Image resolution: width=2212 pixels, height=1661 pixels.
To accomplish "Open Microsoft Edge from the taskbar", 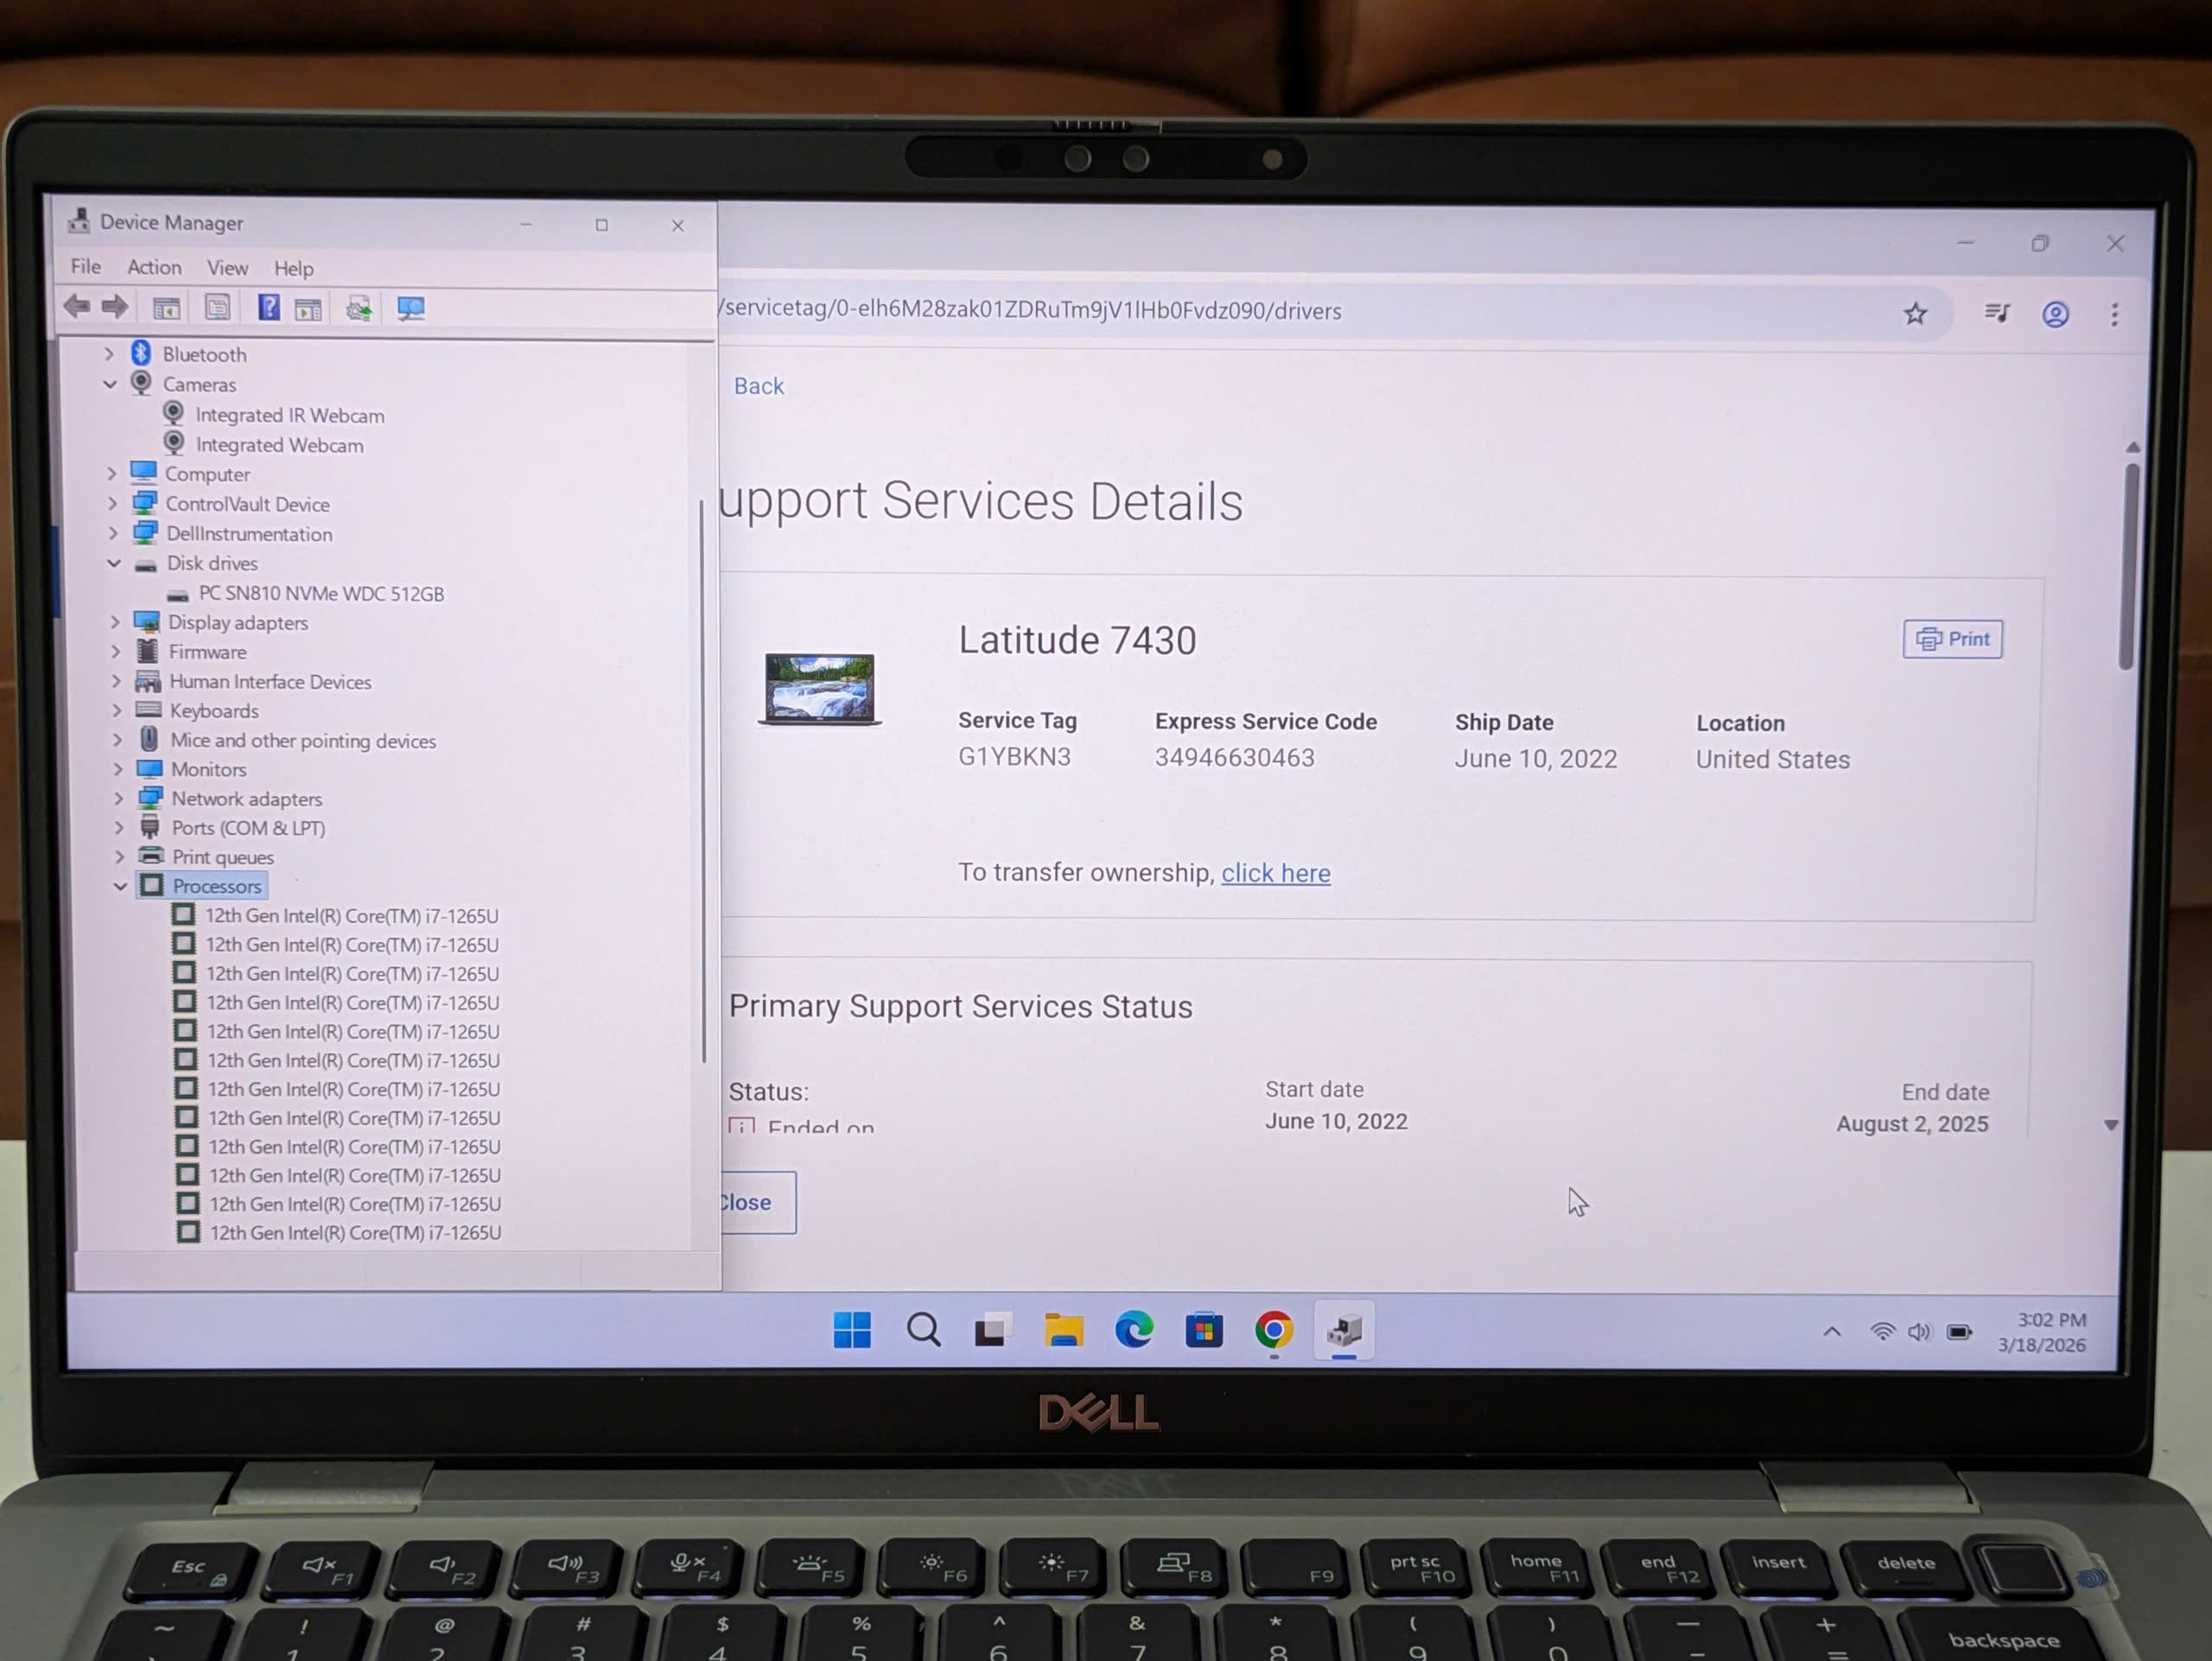I will pyautogui.click(x=1134, y=1330).
